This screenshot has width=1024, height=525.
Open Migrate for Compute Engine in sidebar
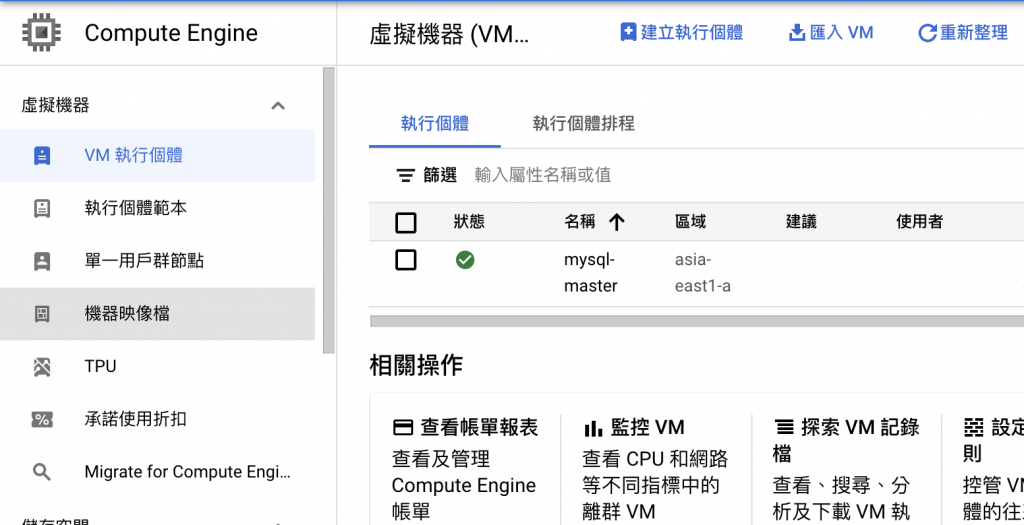pos(157,472)
